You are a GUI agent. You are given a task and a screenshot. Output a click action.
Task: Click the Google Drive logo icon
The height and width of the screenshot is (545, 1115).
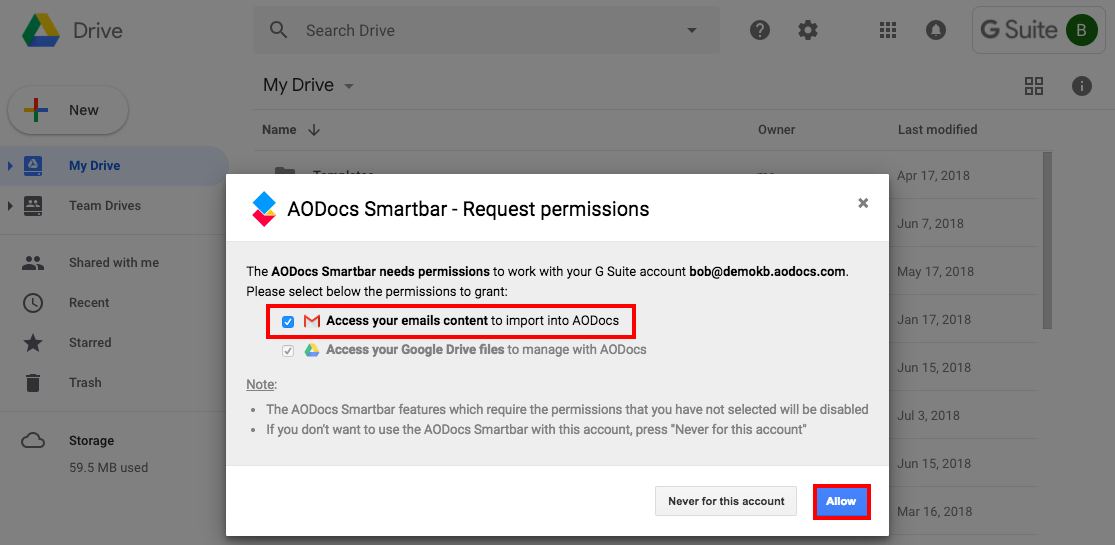coord(41,31)
